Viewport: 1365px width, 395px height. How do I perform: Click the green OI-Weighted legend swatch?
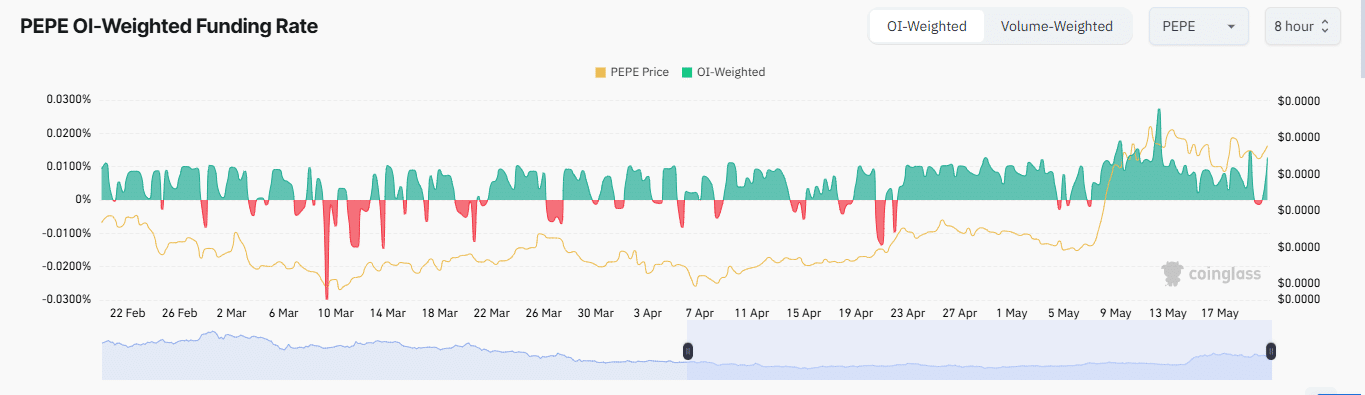[x=687, y=72]
